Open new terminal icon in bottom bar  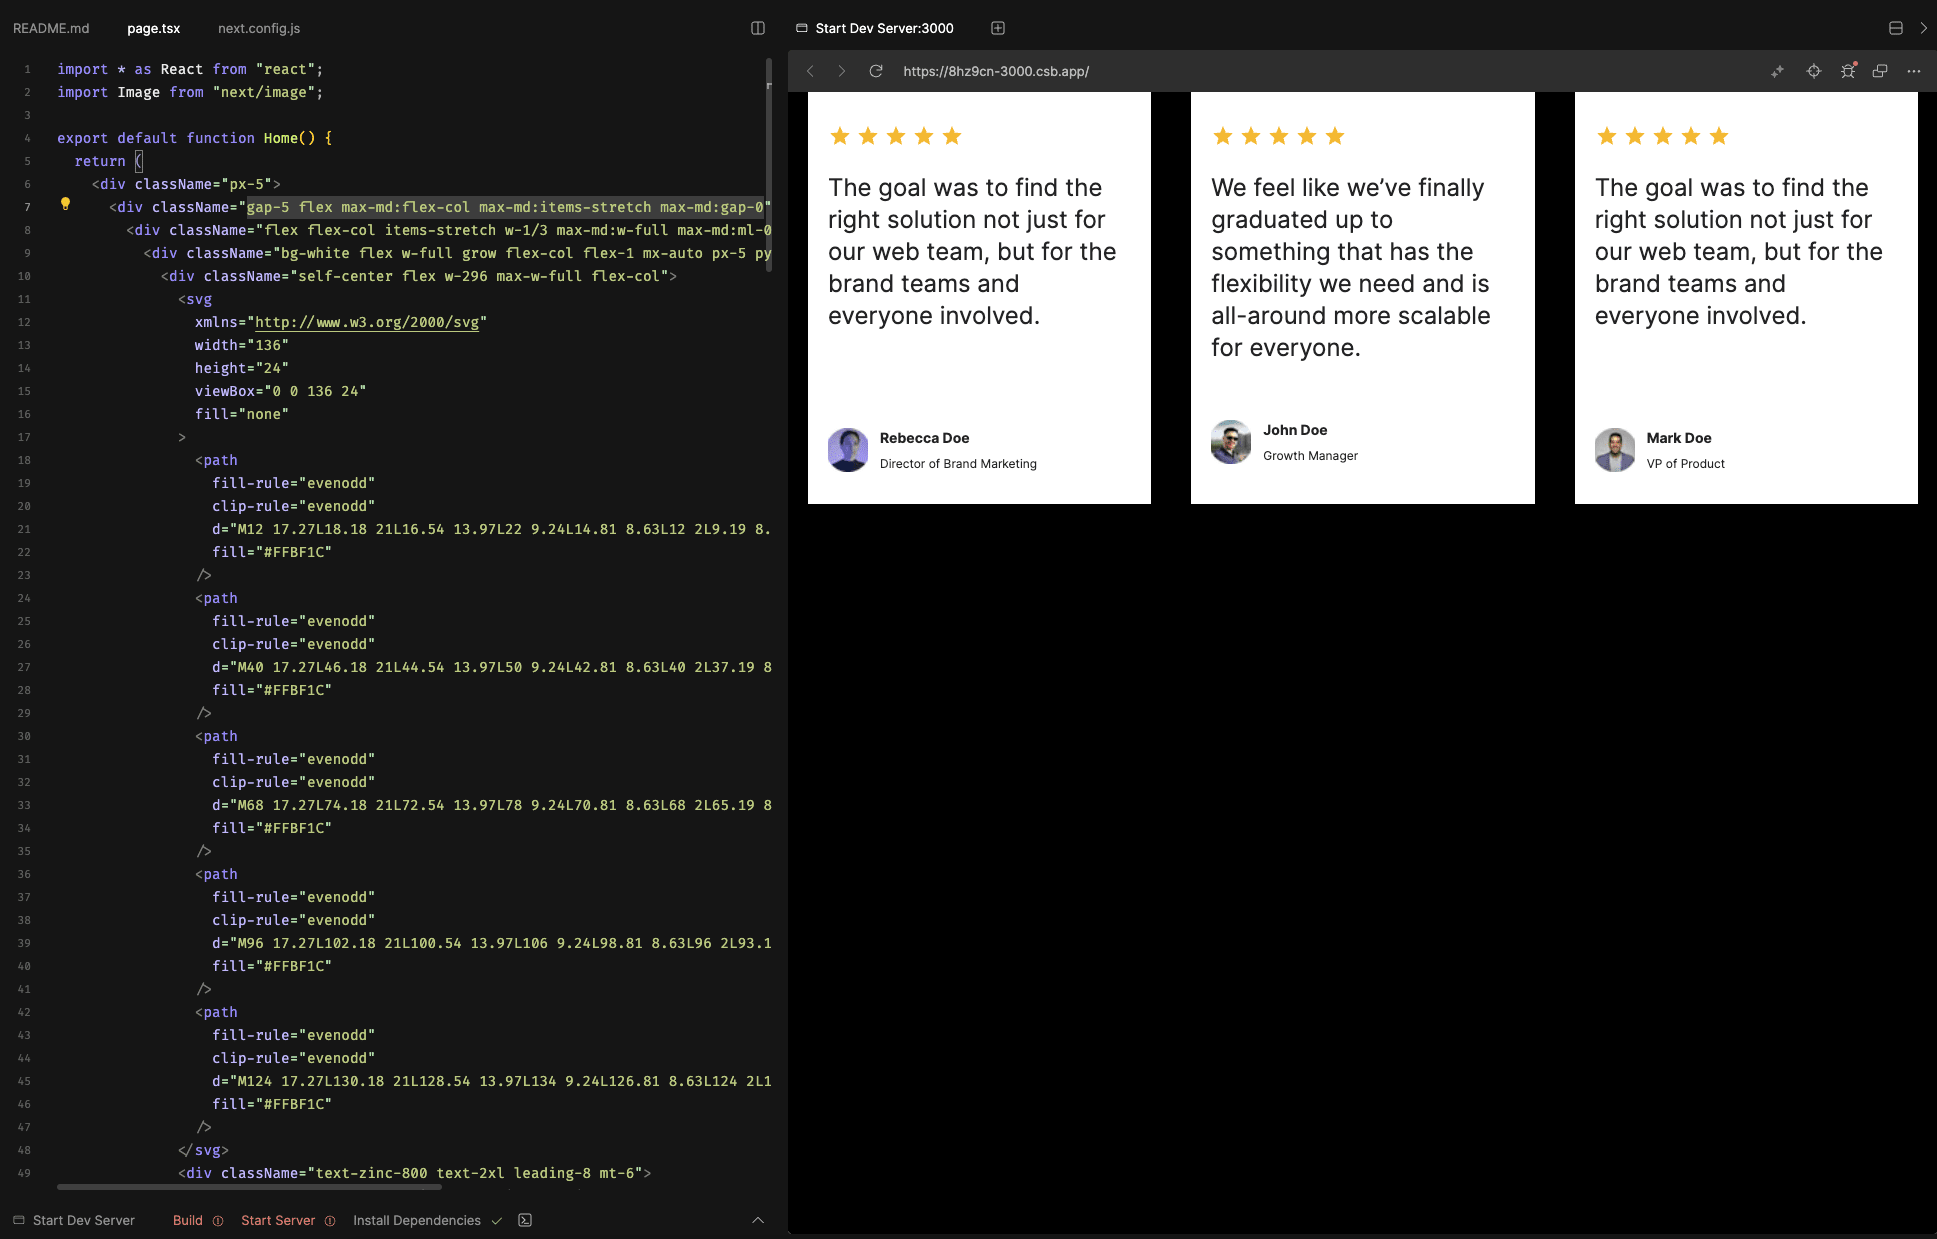[525, 1220]
